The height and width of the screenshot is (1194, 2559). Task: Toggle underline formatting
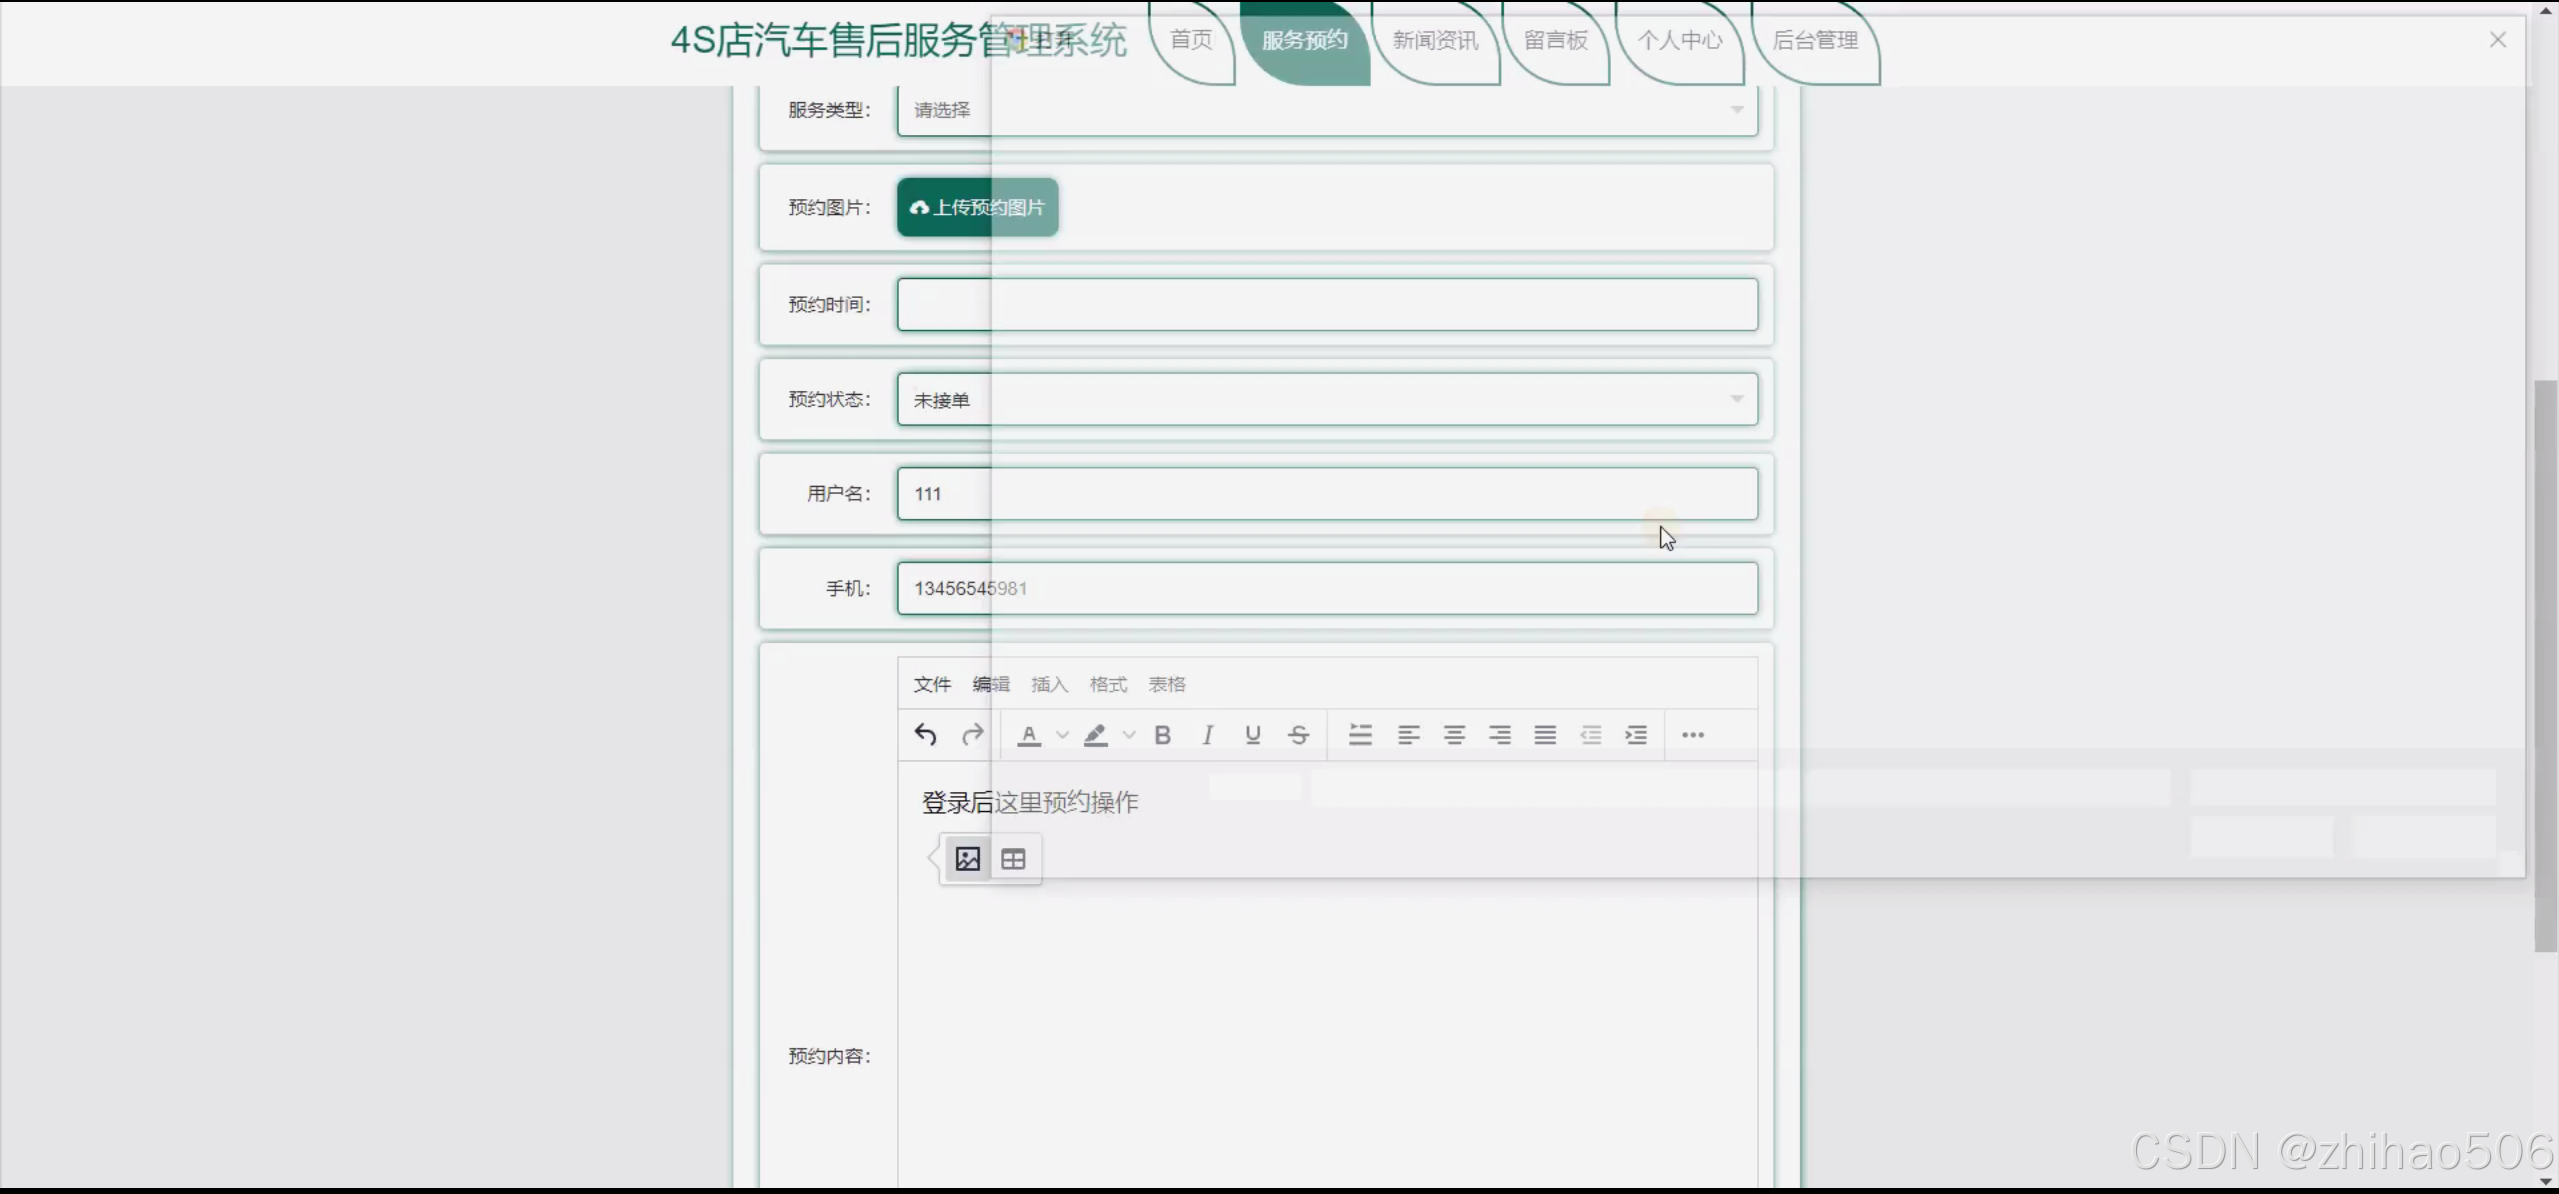(x=1251, y=734)
